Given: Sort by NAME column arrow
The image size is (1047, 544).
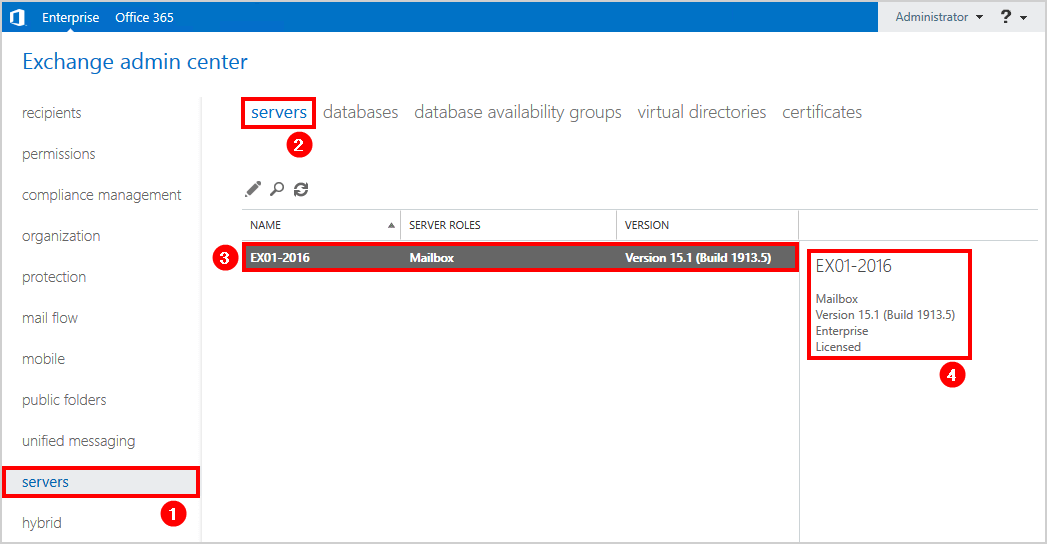Looking at the screenshot, I should point(391,226).
